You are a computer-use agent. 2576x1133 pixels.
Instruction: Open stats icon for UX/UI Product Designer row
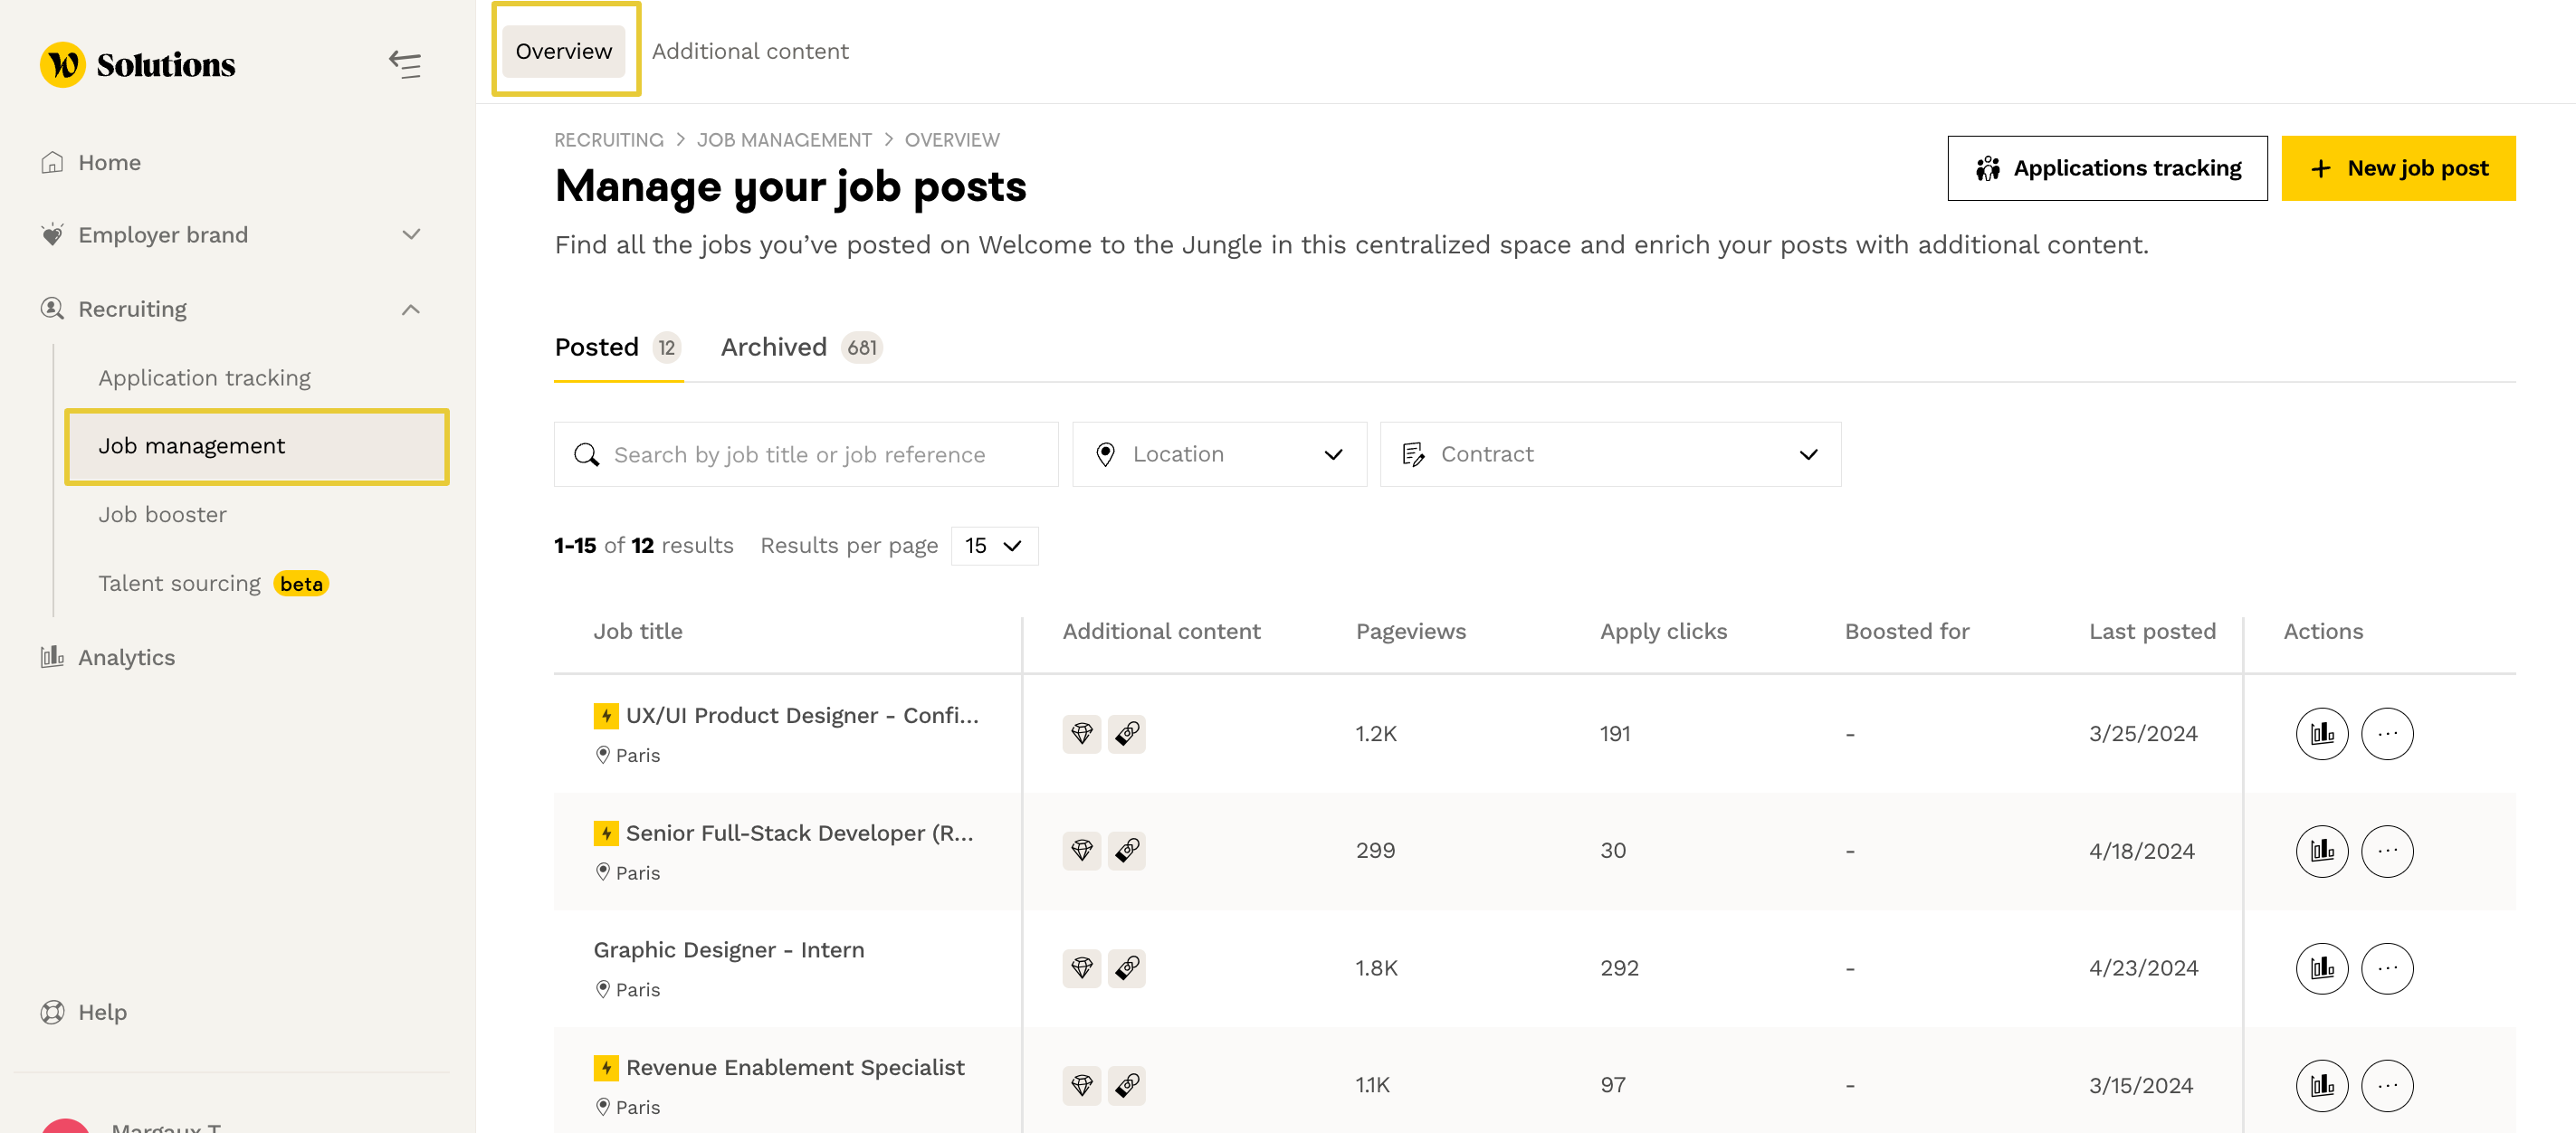tap(2321, 734)
